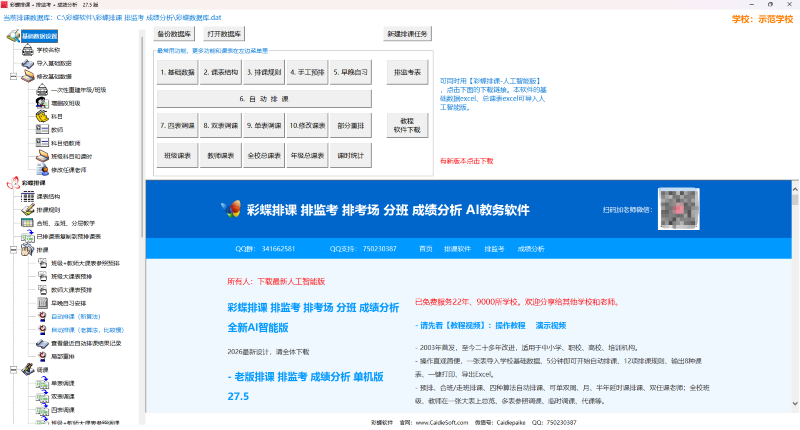Viewport: 800px width, 430px height.
Task: Click 5. 早晚自习 button
Action: (x=351, y=72)
